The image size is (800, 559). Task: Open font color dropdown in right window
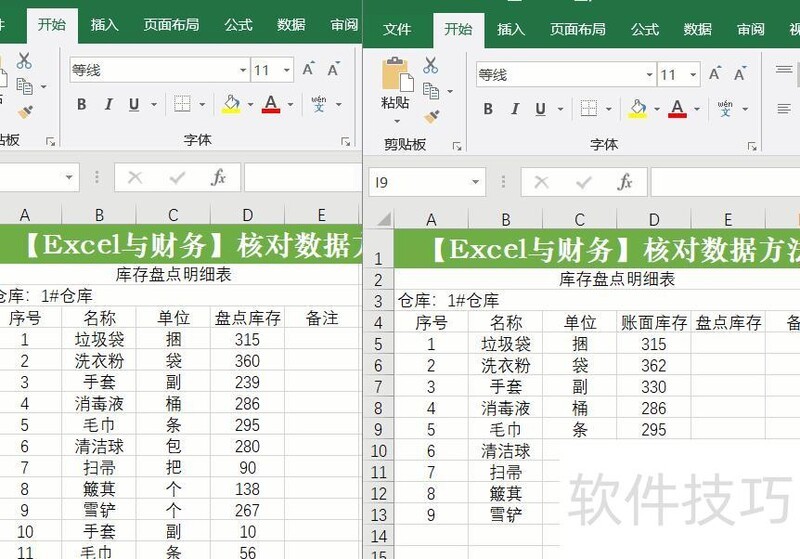pyautogui.click(x=697, y=109)
